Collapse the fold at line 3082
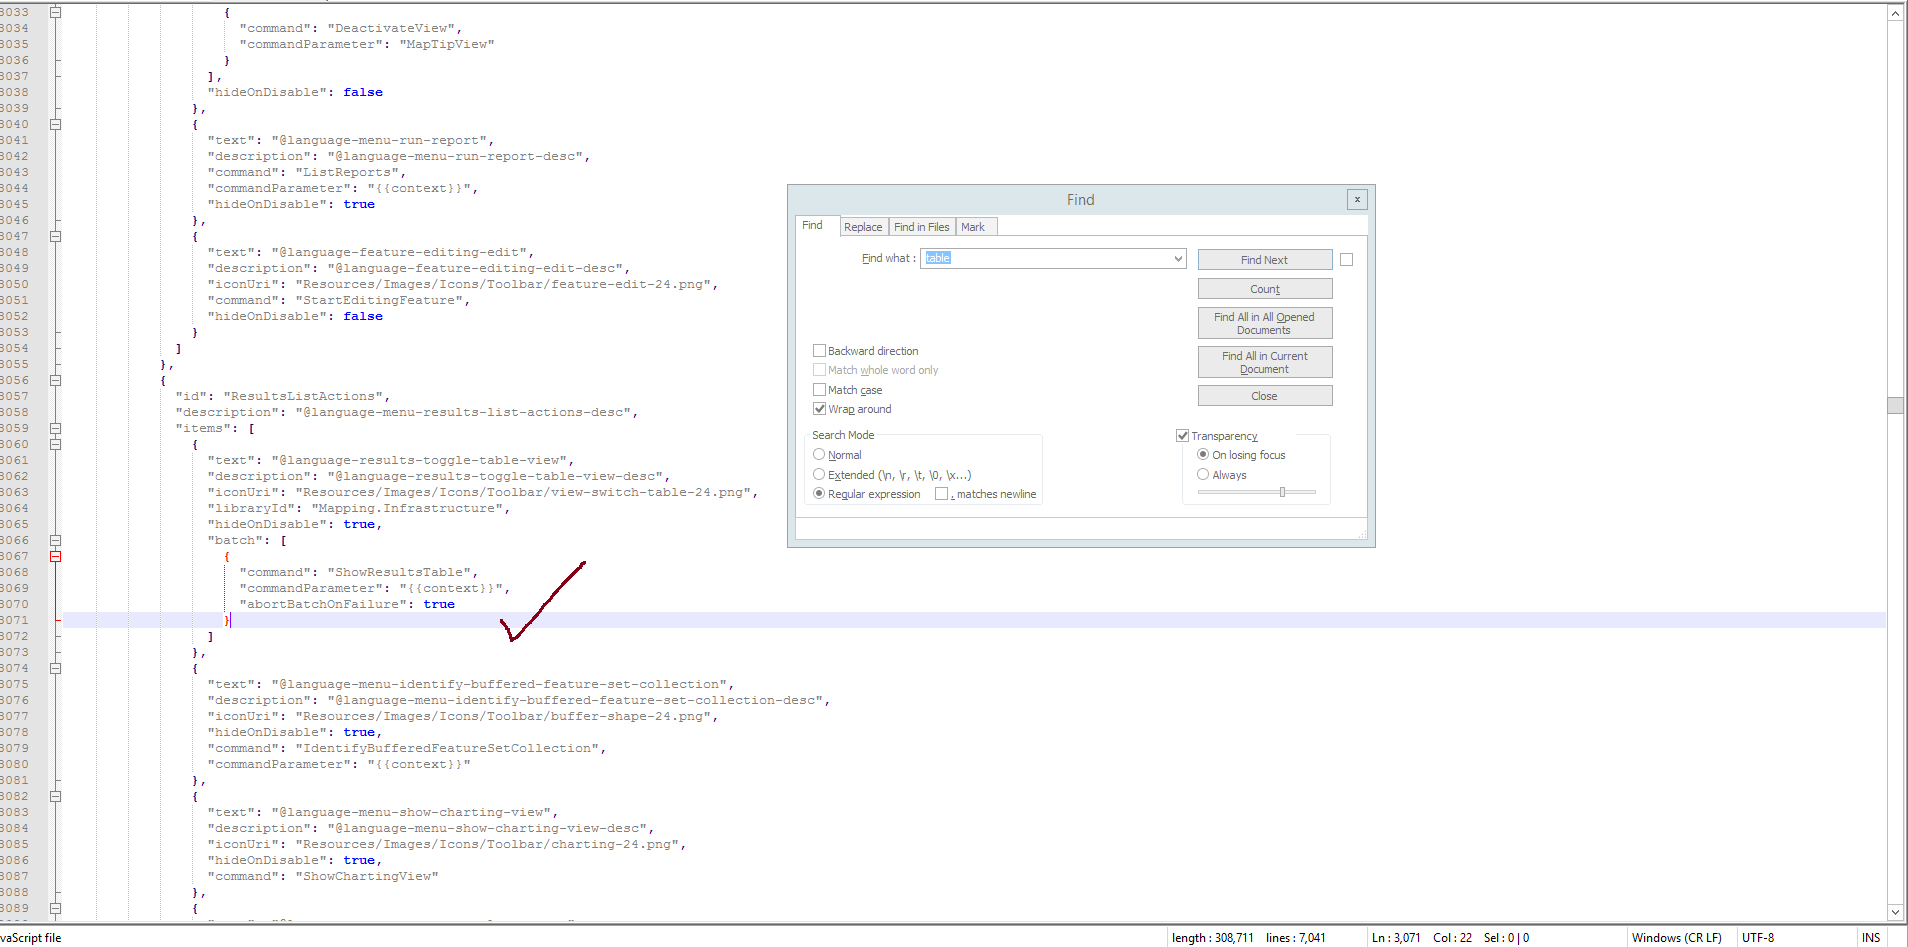1908x947 pixels. point(56,796)
